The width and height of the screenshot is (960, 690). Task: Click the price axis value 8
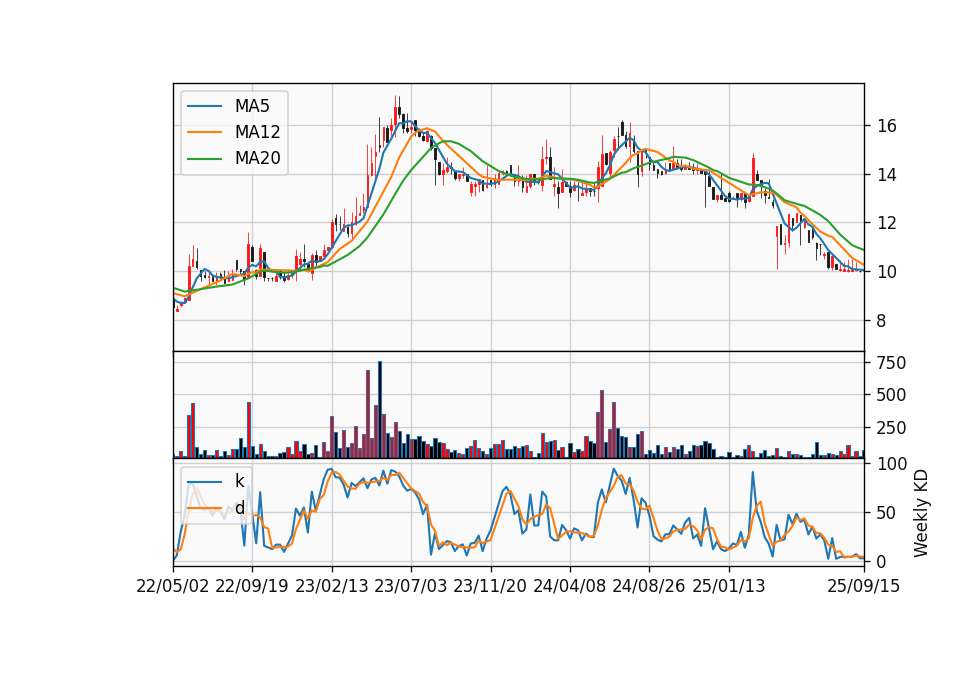tap(882, 321)
